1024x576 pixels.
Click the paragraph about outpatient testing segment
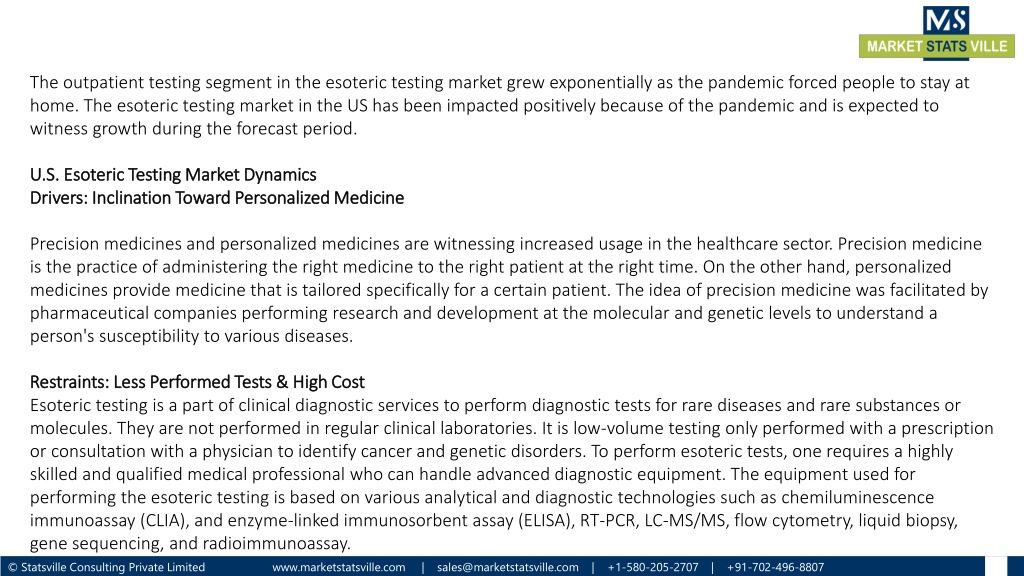500,105
